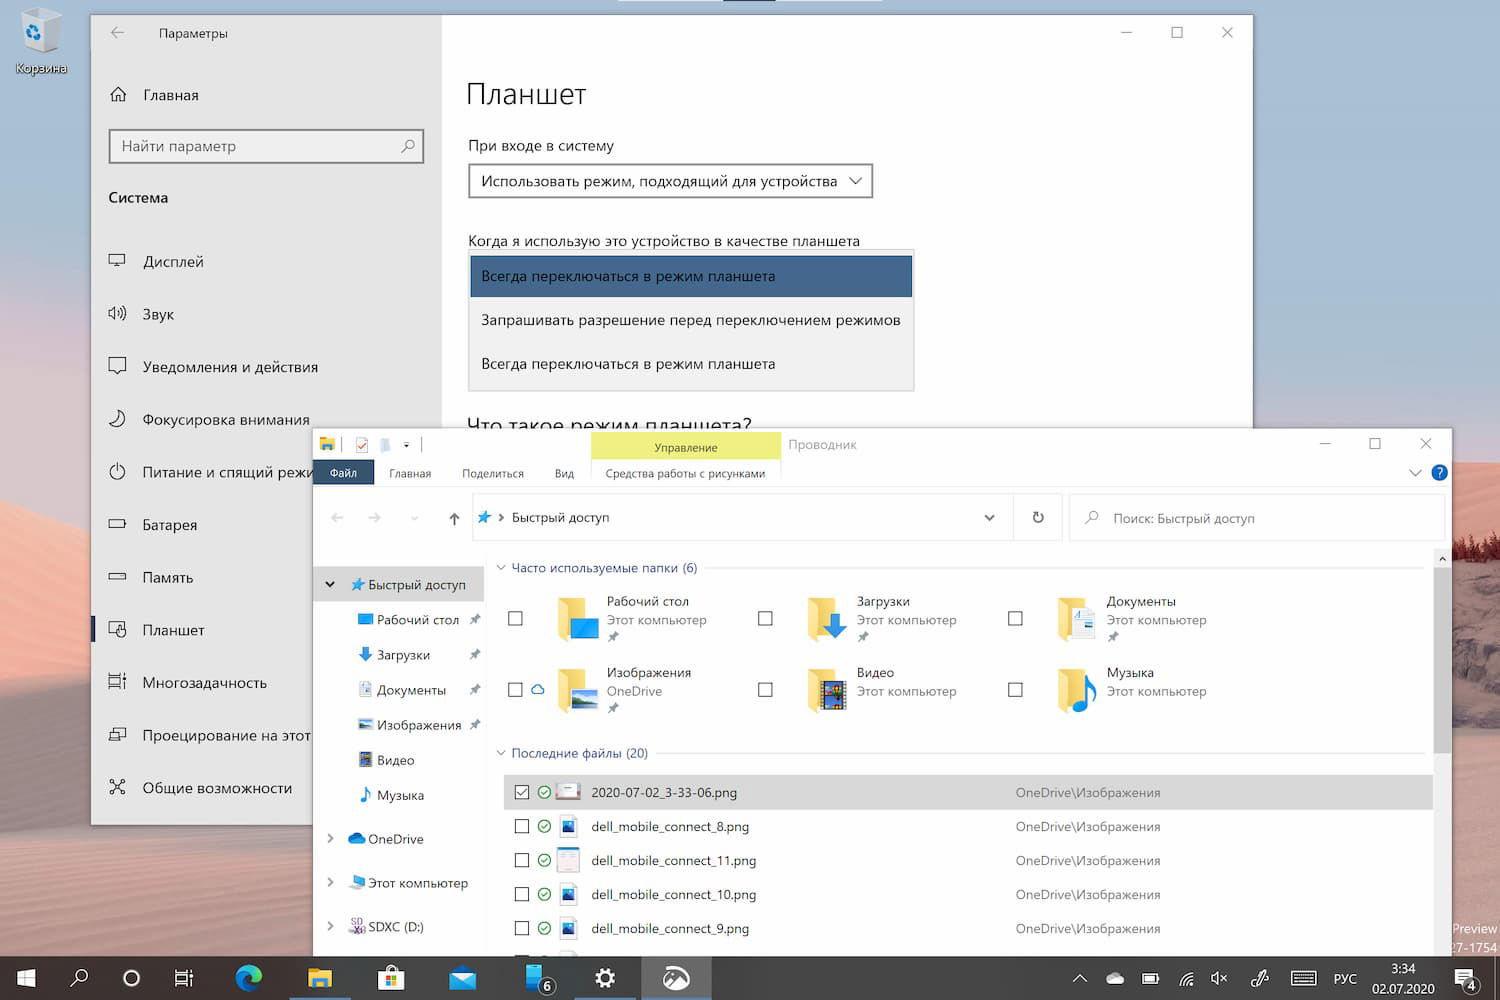The width and height of the screenshot is (1500, 1000).
Task: Open the touch keyboard from the taskbar
Action: pos(1302,978)
